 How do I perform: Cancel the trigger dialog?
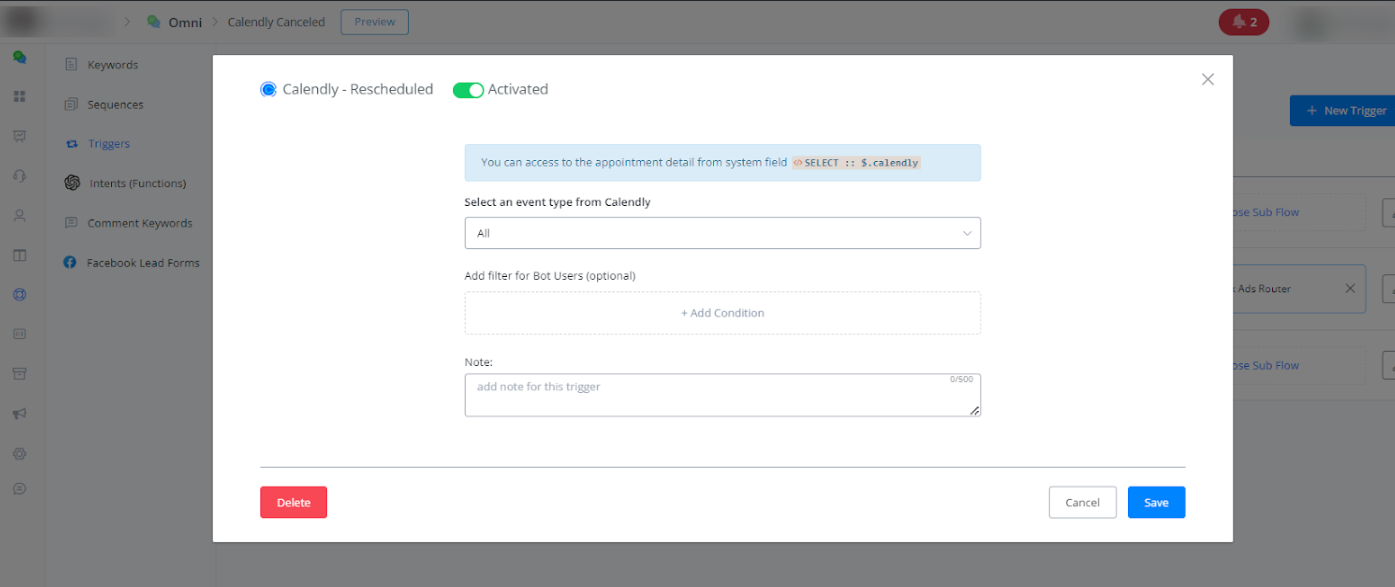1082,503
